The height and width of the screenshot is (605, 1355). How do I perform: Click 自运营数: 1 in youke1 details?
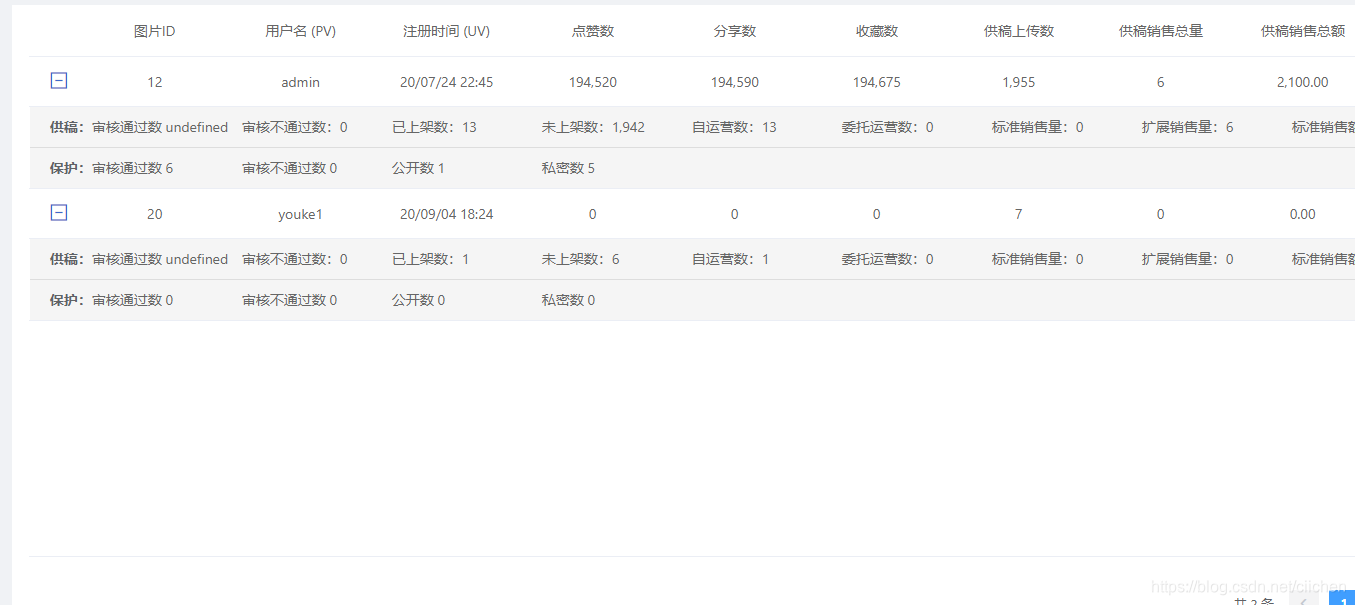coord(731,259)
